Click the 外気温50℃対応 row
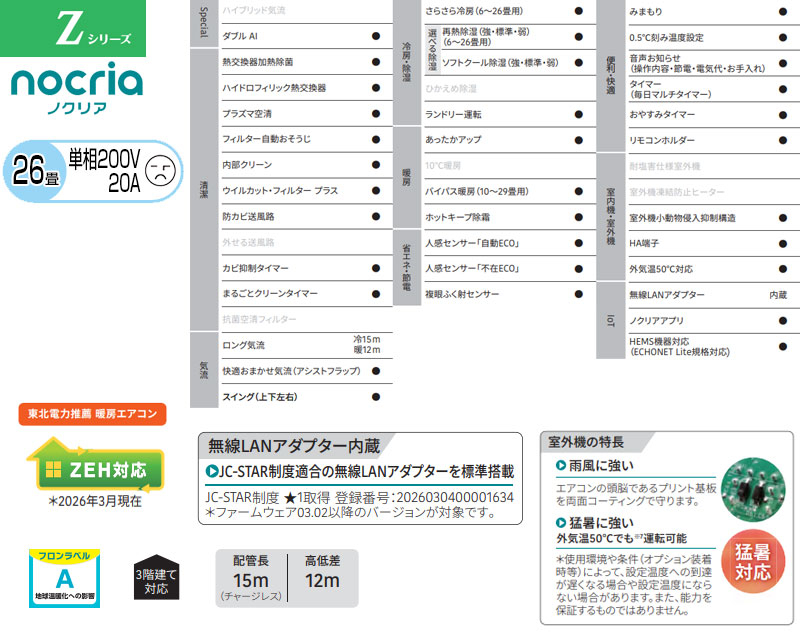 [x=713, y=269]
